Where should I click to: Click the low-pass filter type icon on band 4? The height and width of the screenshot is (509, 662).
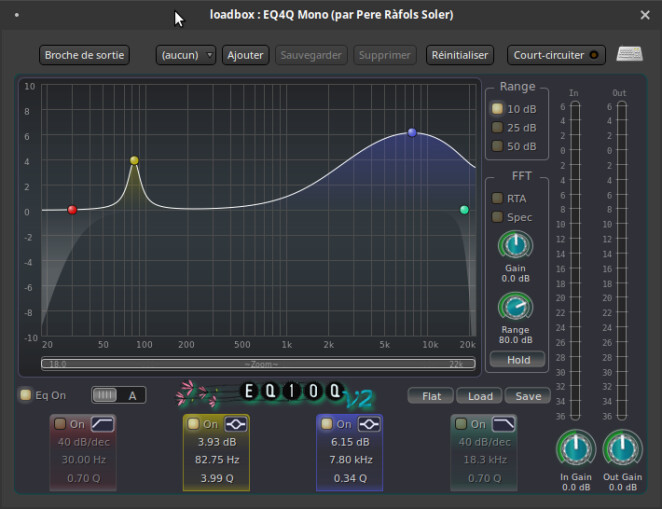pos(503,424)
